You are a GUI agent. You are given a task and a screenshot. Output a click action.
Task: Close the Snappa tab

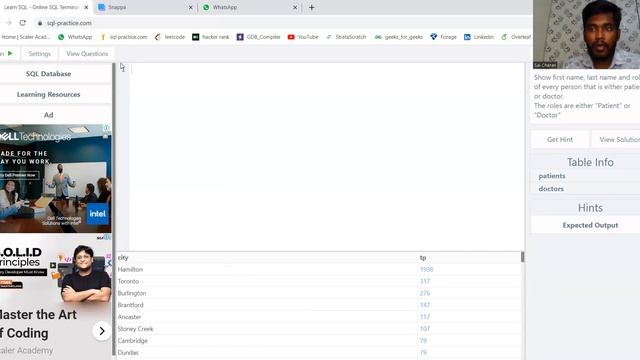190,7
